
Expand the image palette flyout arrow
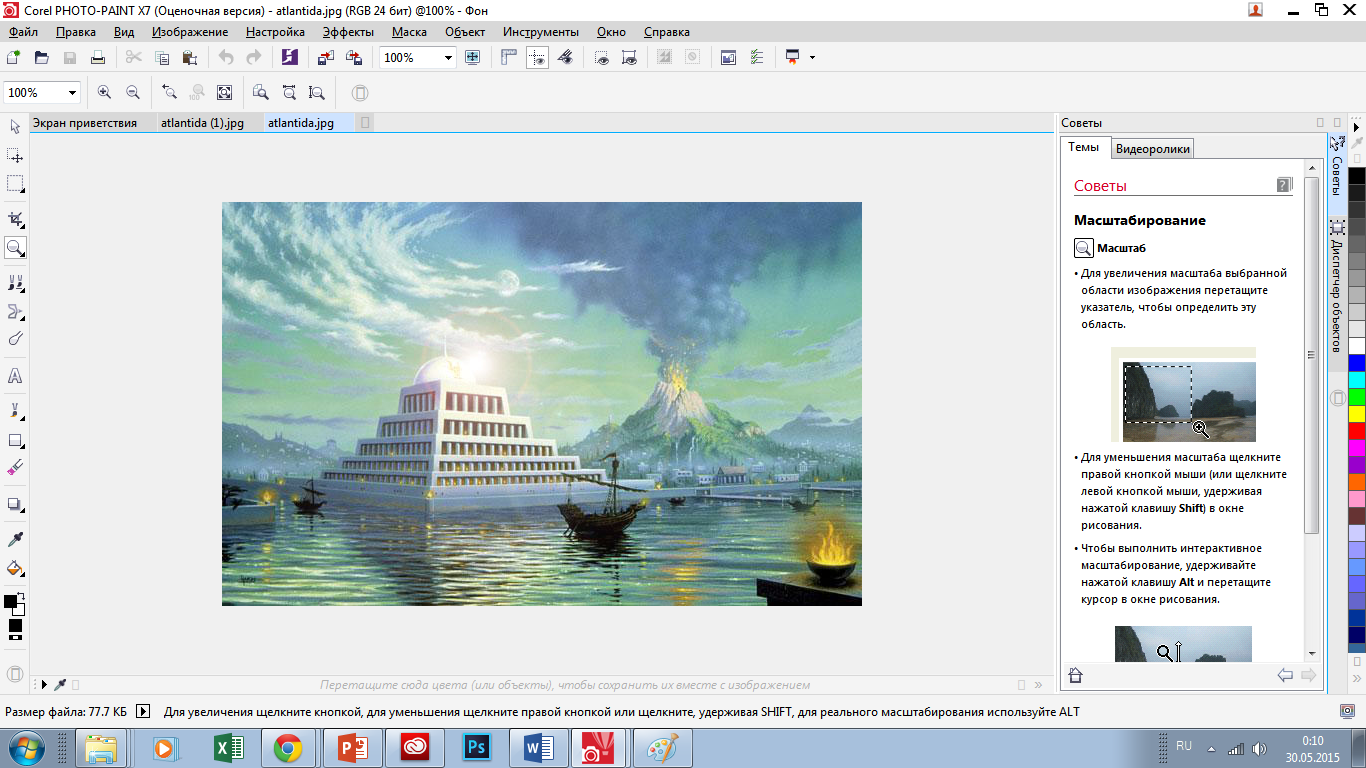(x=43, y=685)
